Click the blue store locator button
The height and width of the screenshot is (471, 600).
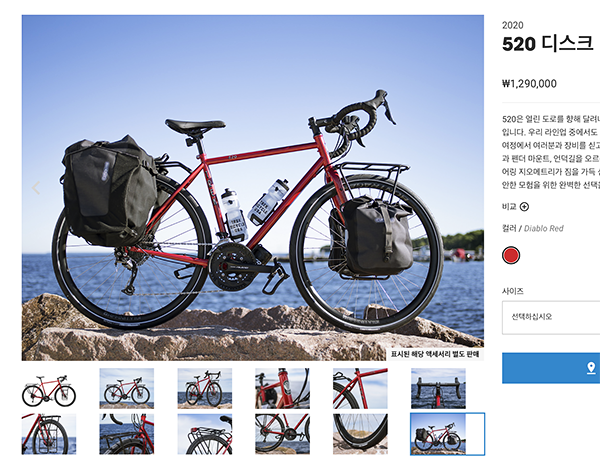point(551,368)
